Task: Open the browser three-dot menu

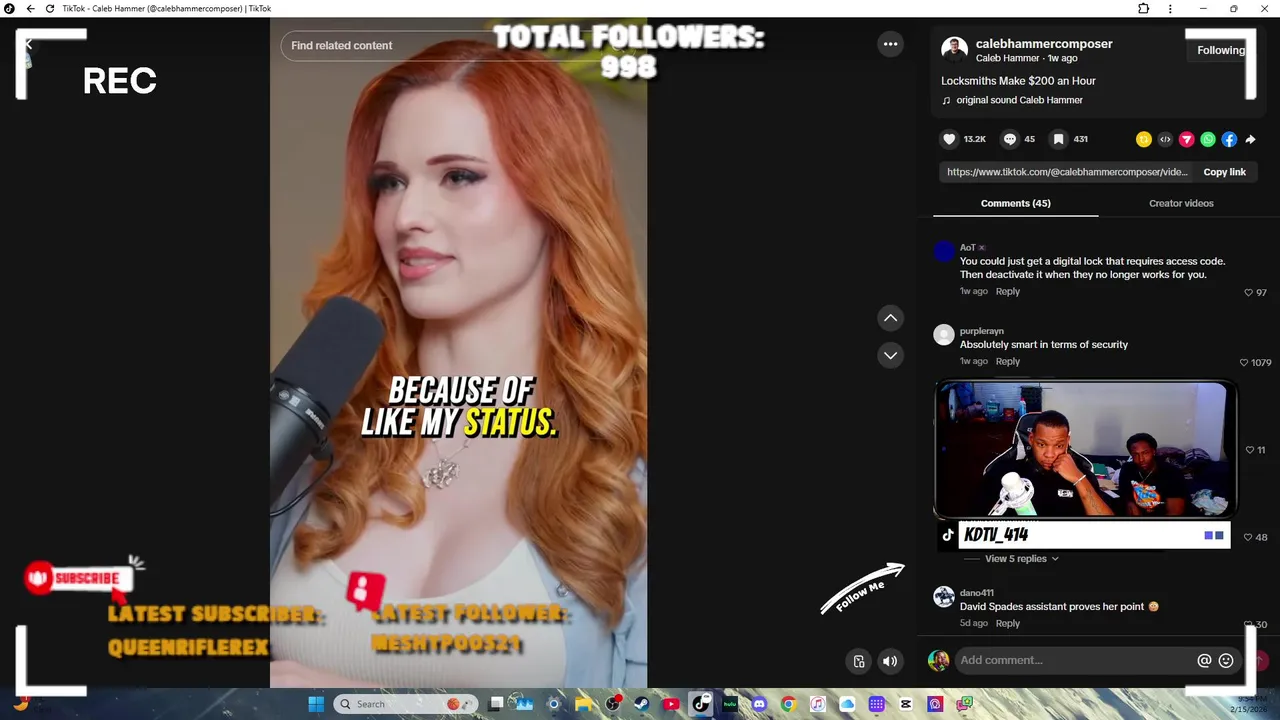Action: pyautogui.click(x=1171, y=9)
